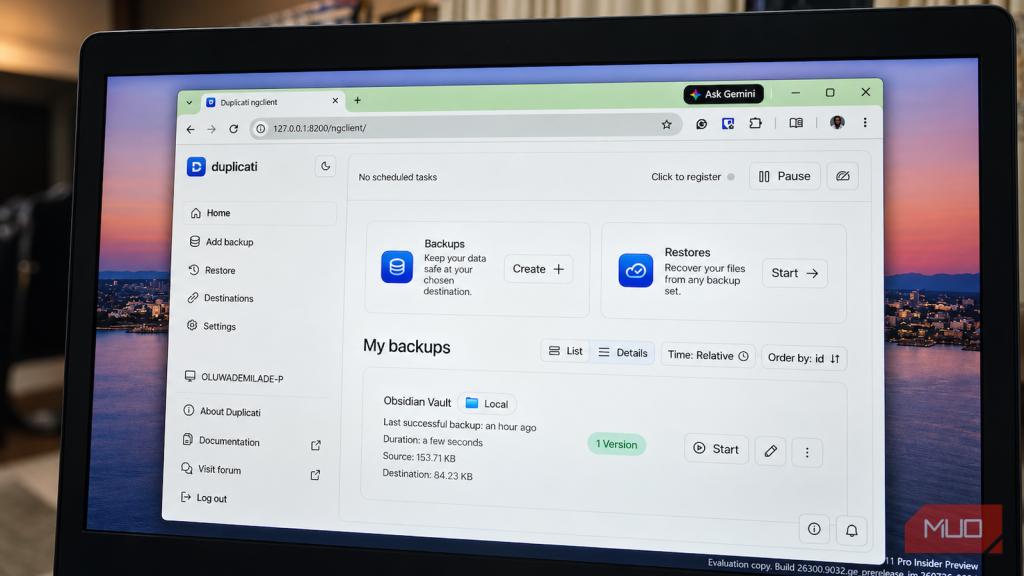Expand the tab search chevron
Viewport: 1024px width, 576px height.
[189, 103]
